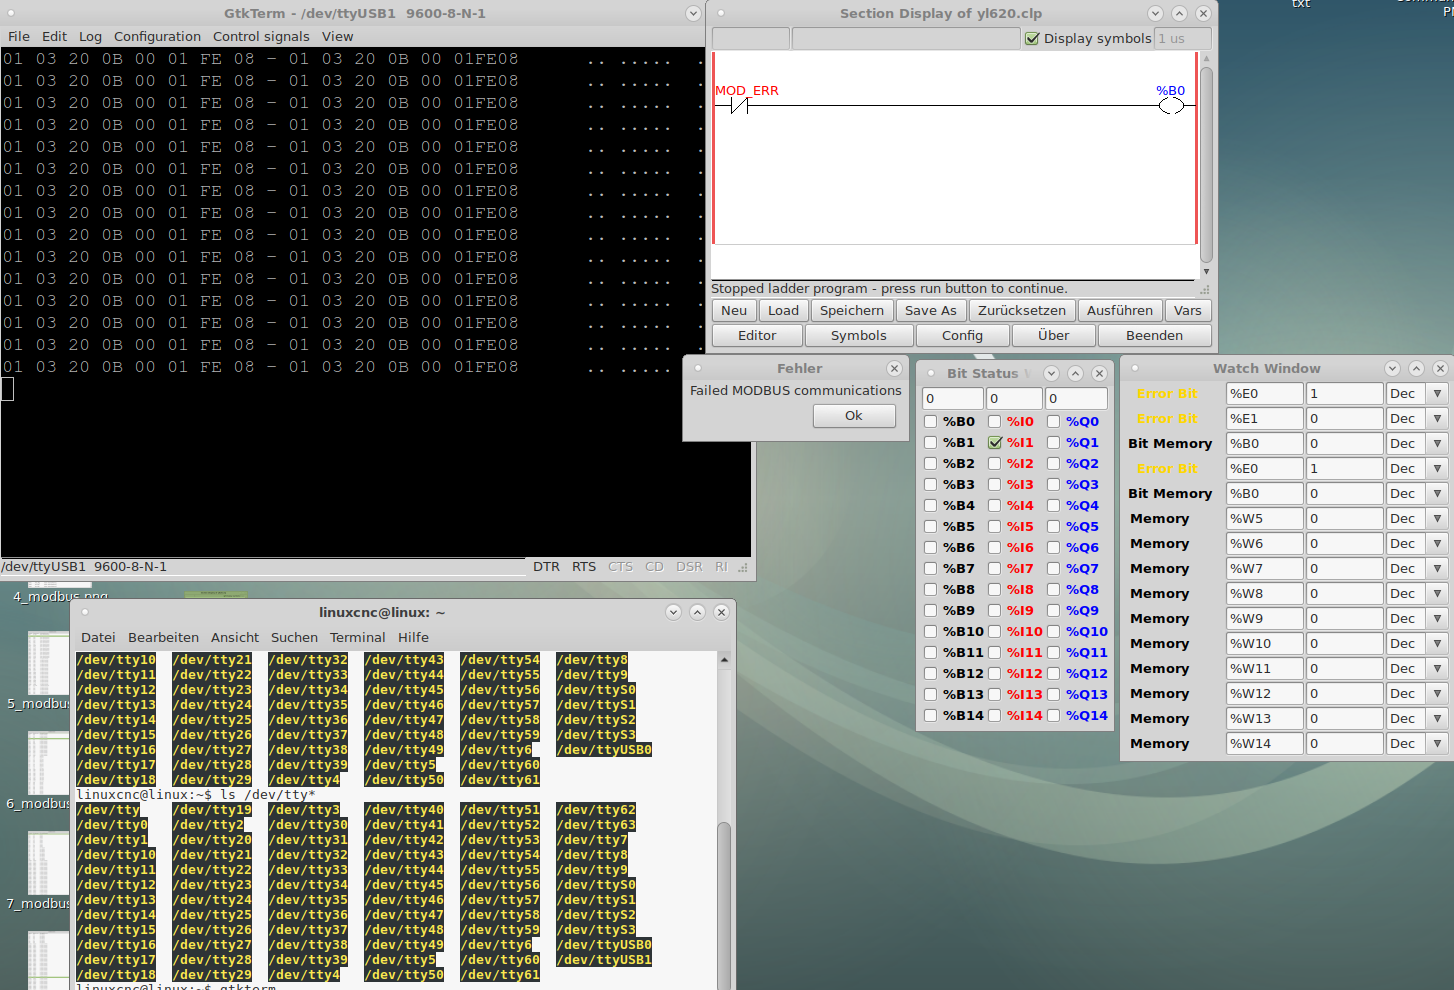Open the Symbols window button

point(858,336)
